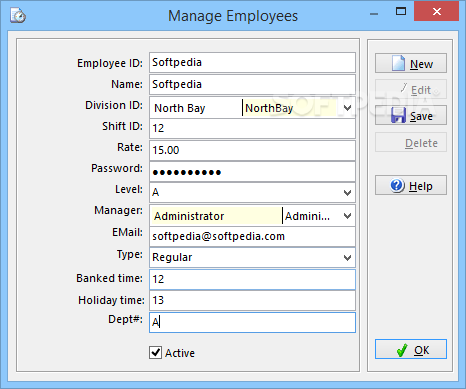Click the 'Administrator' text in Manager combo
Screen dimensions: 466x389
(189, 216)
